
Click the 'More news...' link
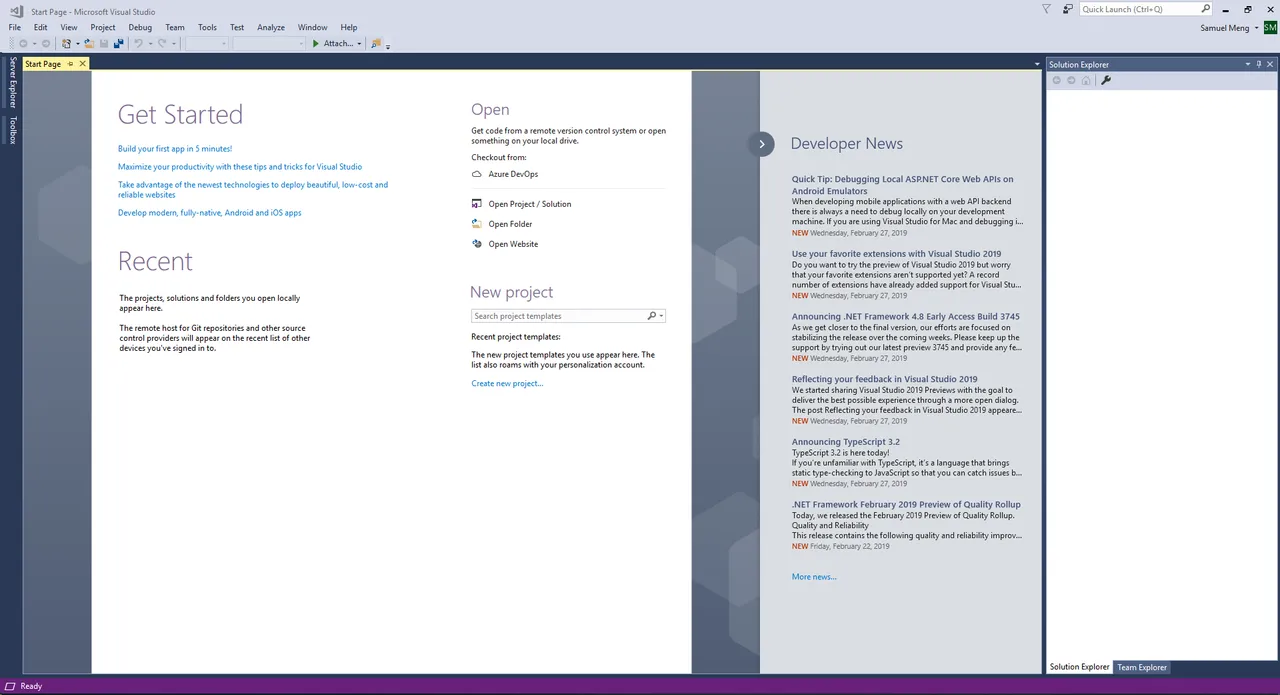tap(814, 577)
